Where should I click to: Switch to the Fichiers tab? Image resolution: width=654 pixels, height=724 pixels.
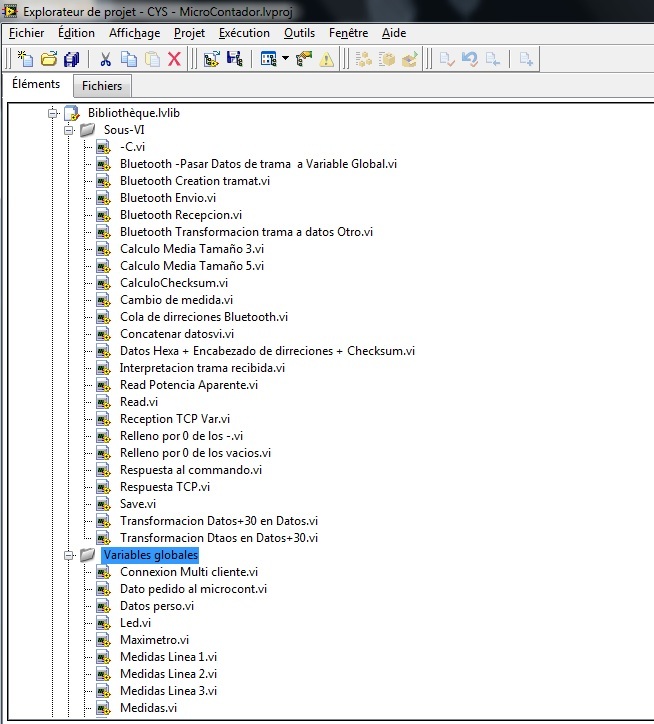pyautogui.click(x=102, y=86)
